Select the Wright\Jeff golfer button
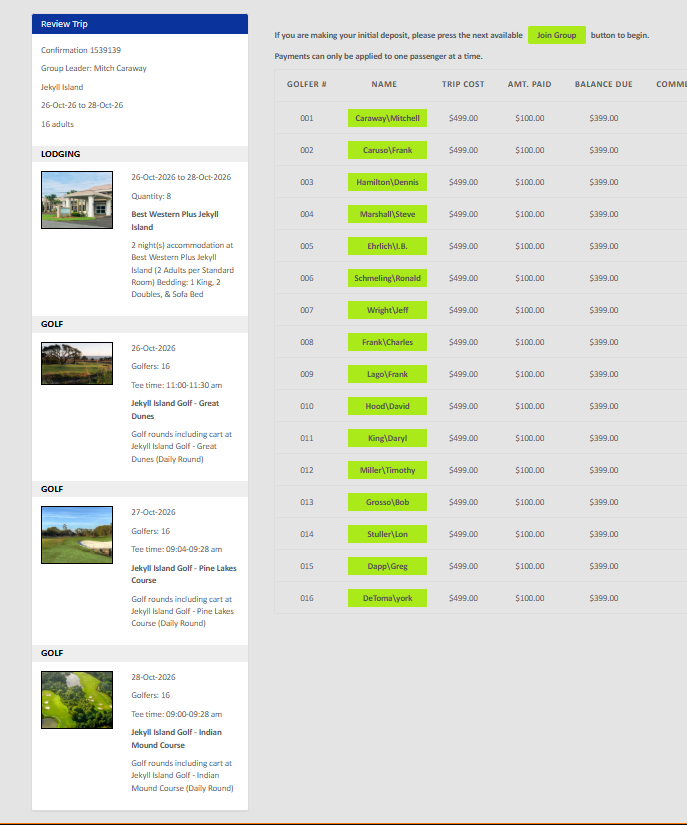Image resolution: width=687 pixels, height=825 pixels. click(387, 310)
